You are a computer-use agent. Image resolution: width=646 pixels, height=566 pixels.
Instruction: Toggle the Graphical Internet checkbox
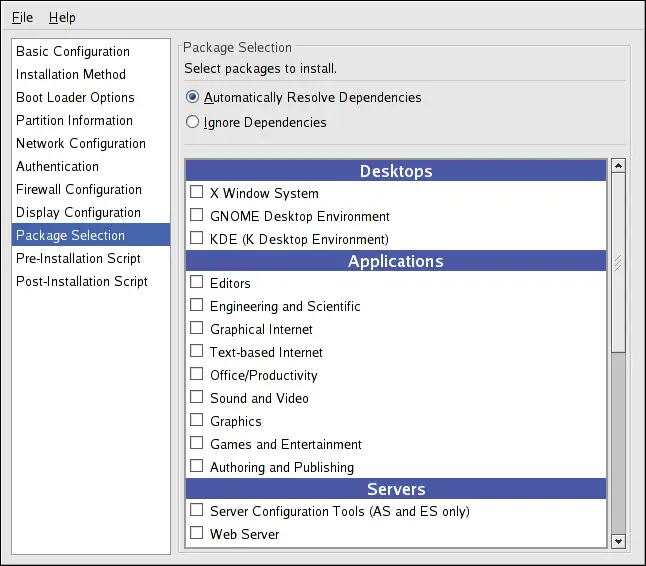pyautogui.click(x=197, y=329)
